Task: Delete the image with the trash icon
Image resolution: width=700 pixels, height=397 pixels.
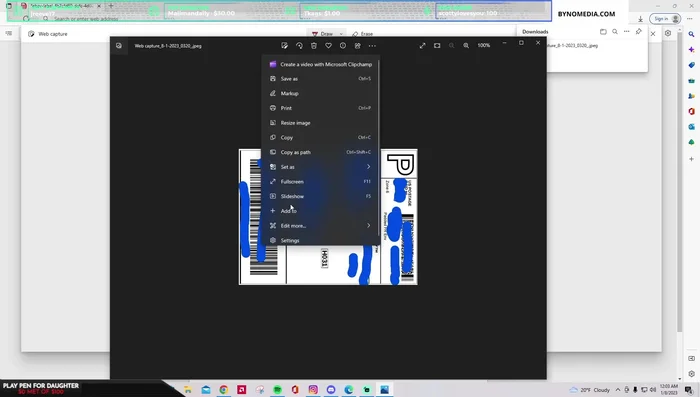Action: coord(314,46)
